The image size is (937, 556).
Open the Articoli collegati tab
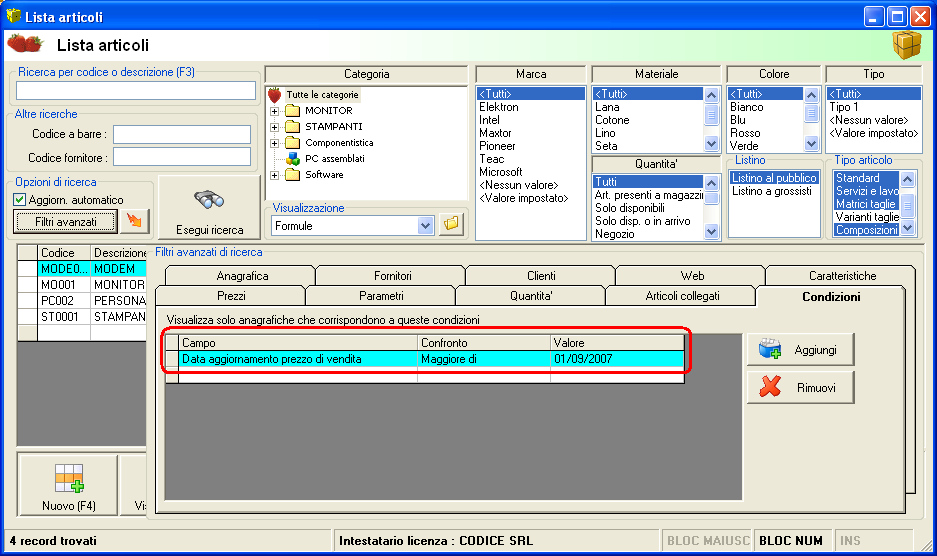(681, 296)
